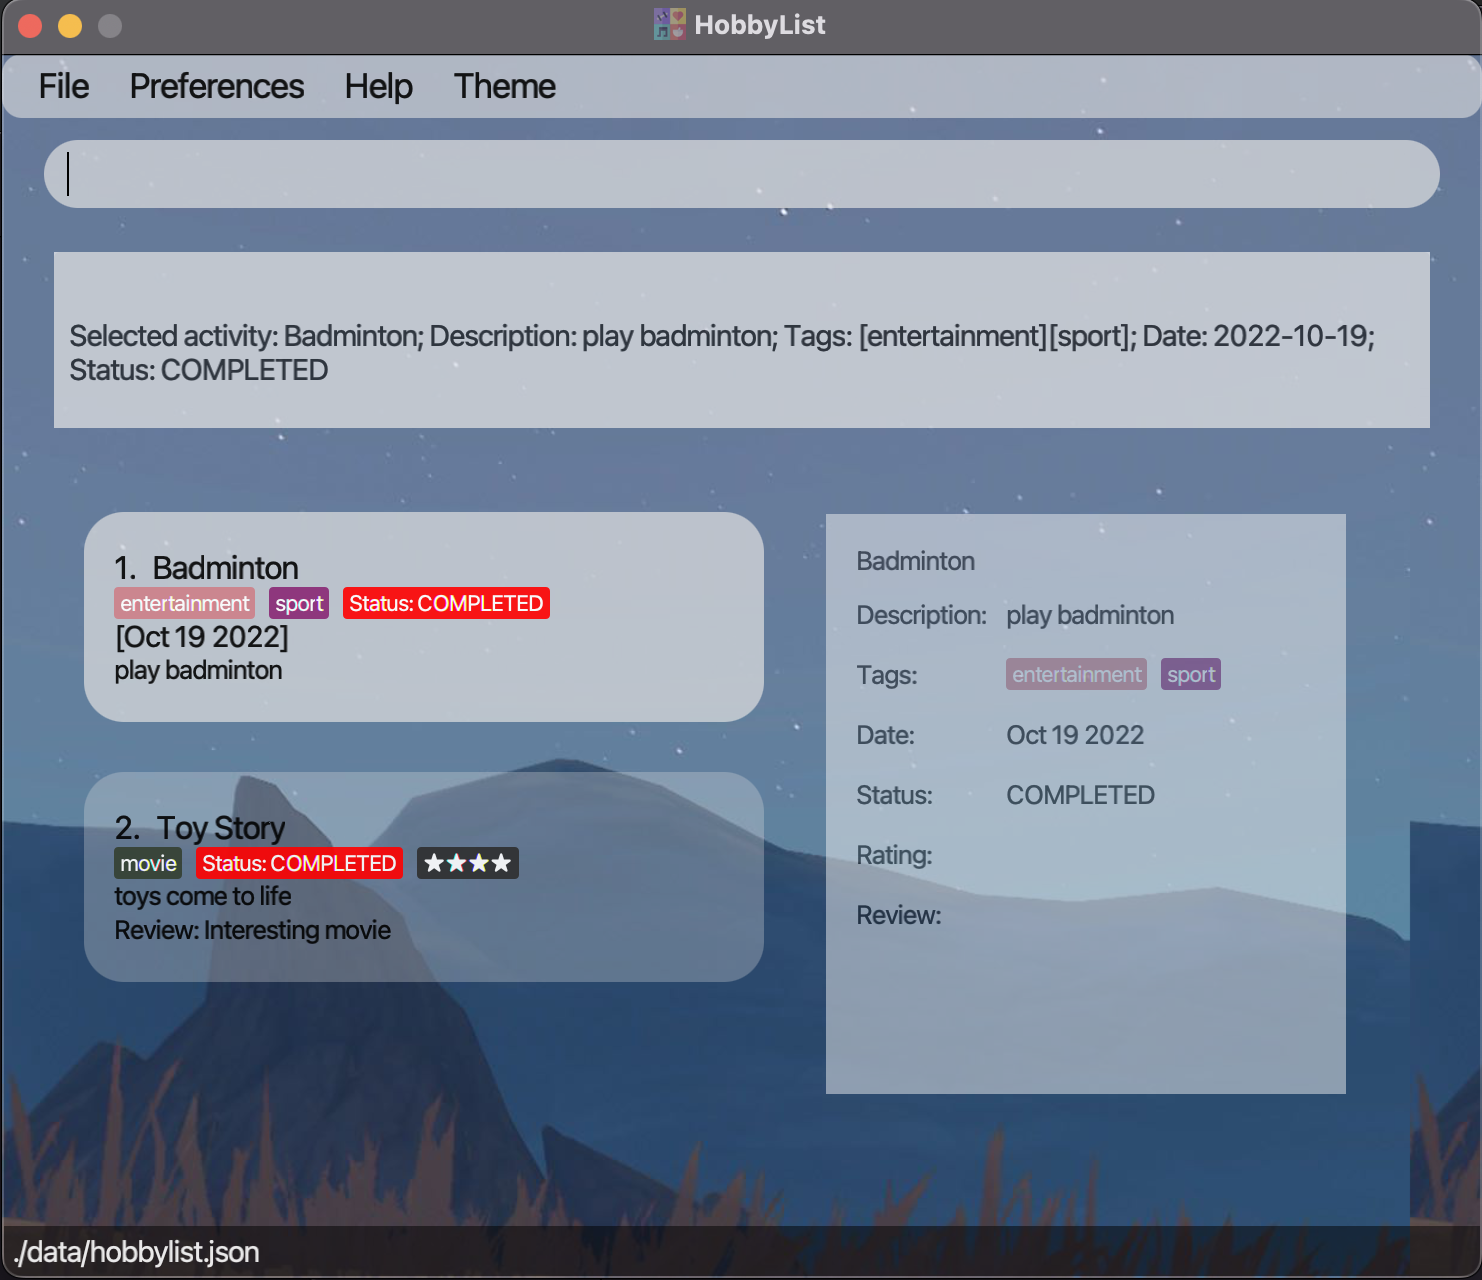Click 'Review: Interesting movie' text
Image resolution: width=1482 pixels, height=1280 pixels.
253,930
